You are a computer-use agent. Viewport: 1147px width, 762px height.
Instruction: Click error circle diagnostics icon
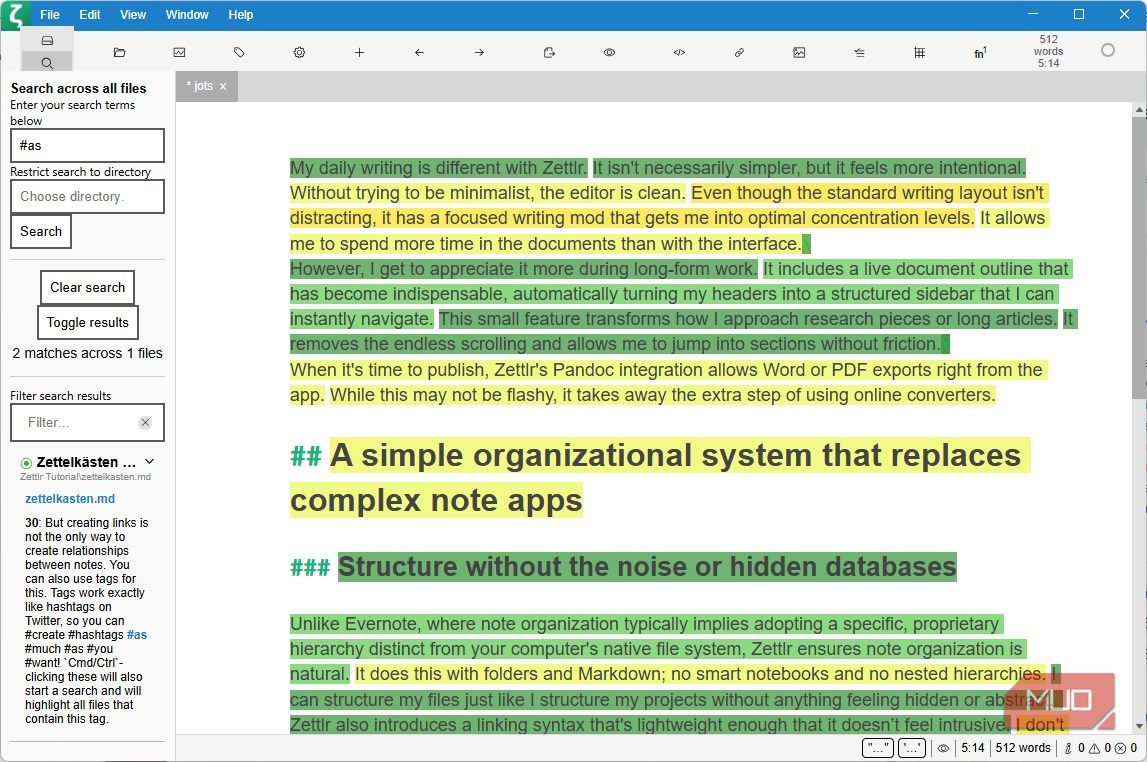click(1121, 748)
